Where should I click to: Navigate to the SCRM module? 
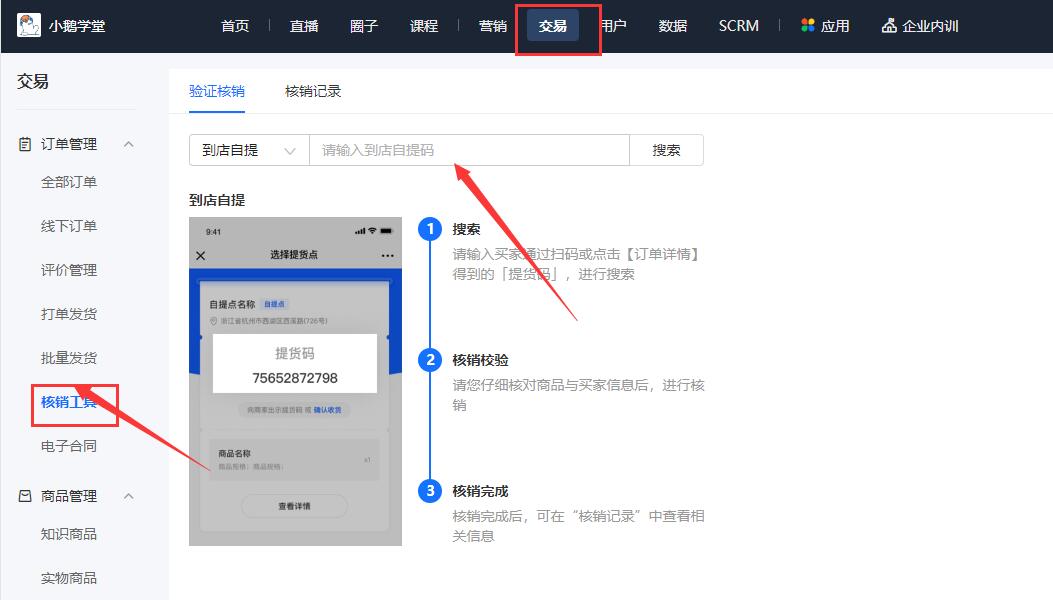tap(738, 25)
